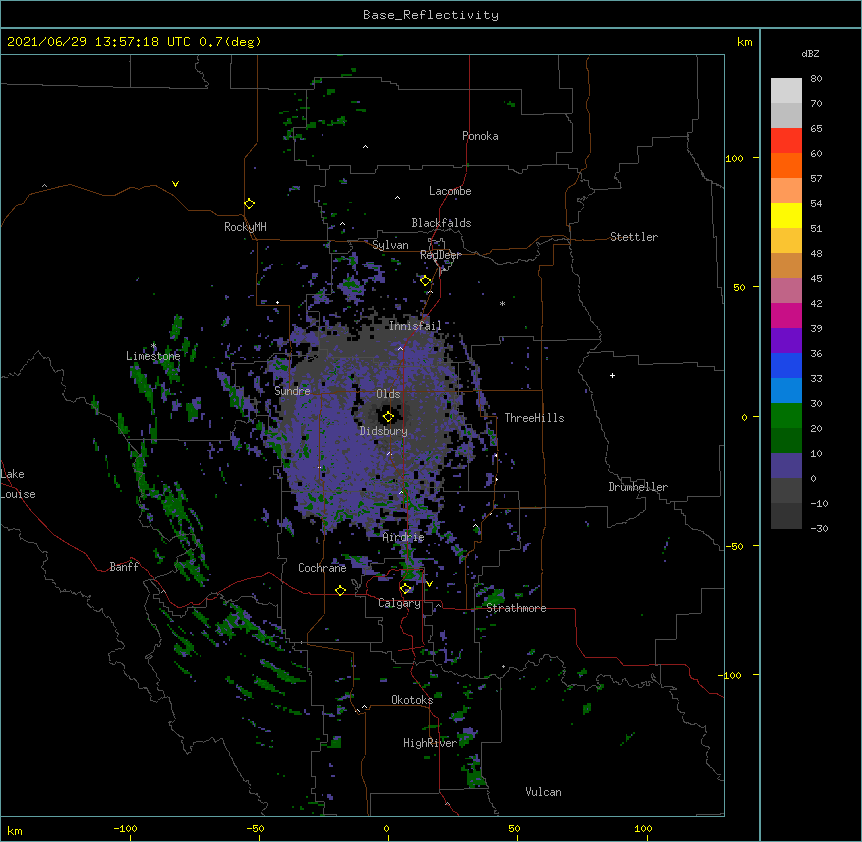Click the ThreeHills label
The height and width of the screenshot is (842, 862).
[534, 418]
